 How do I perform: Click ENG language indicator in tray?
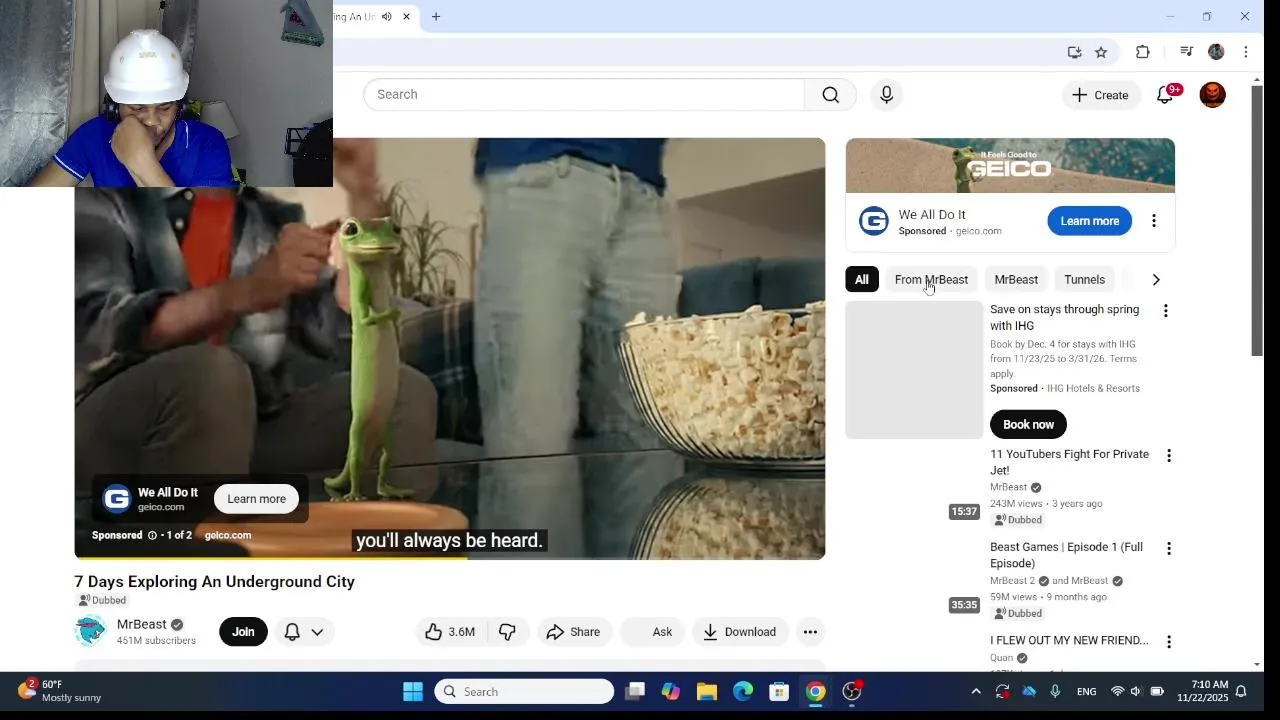[1086, 692]
